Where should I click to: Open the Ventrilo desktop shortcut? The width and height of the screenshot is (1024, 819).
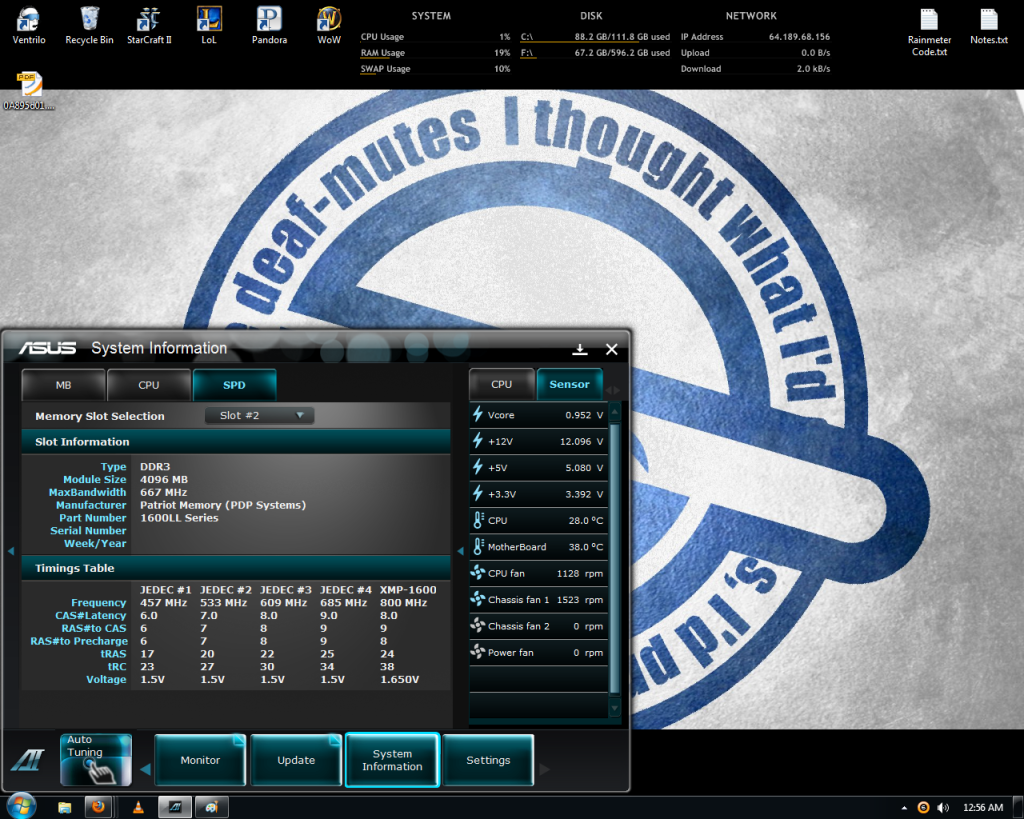point(29,25)
